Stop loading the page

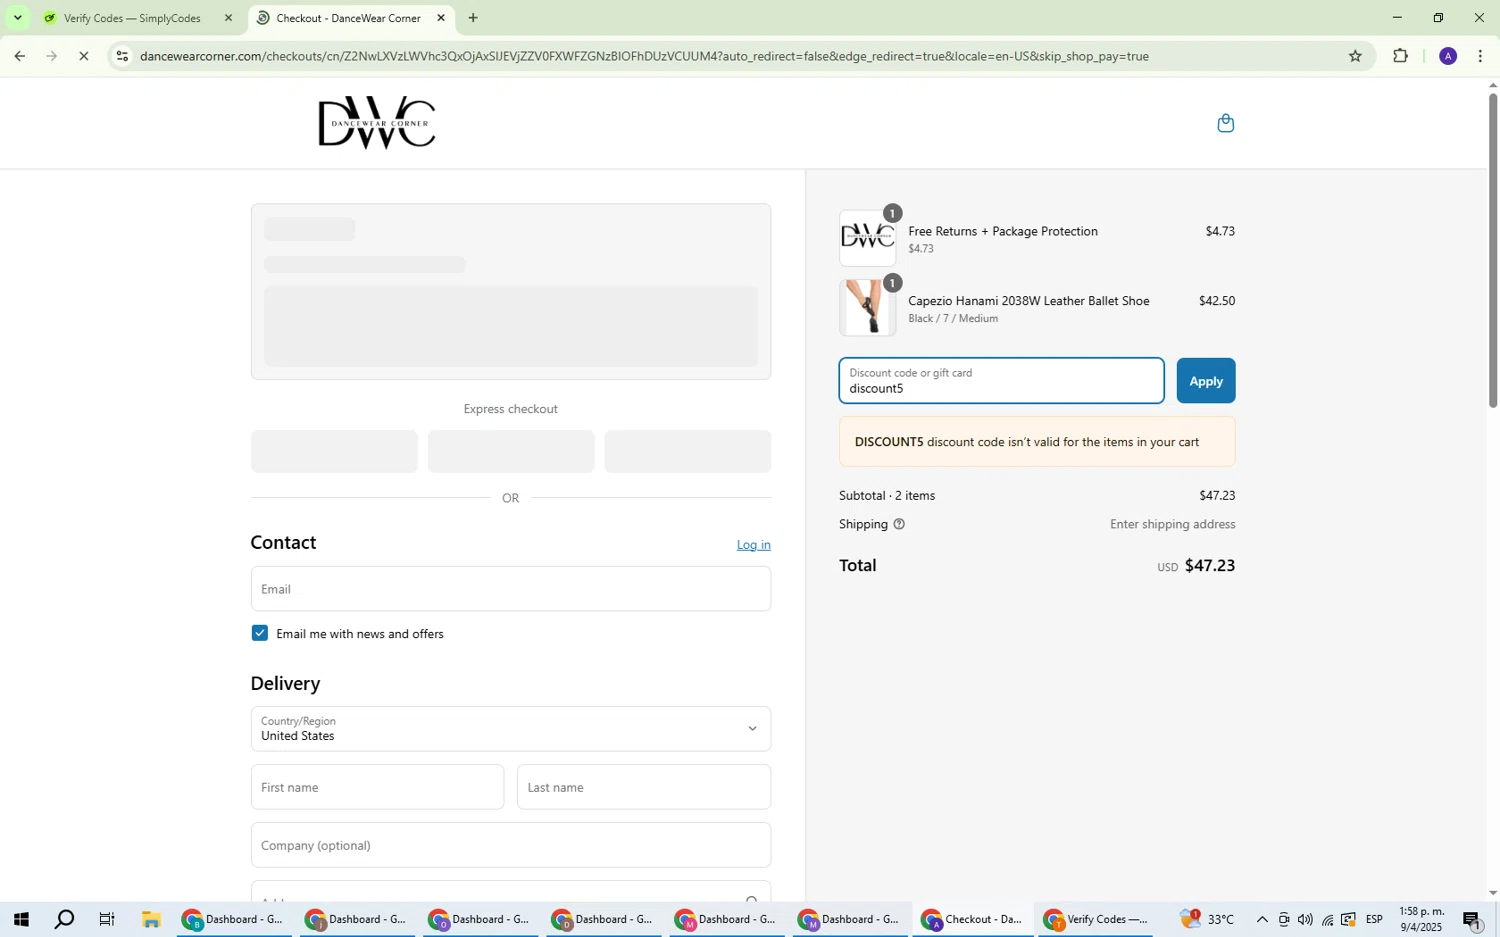point(84,56)
